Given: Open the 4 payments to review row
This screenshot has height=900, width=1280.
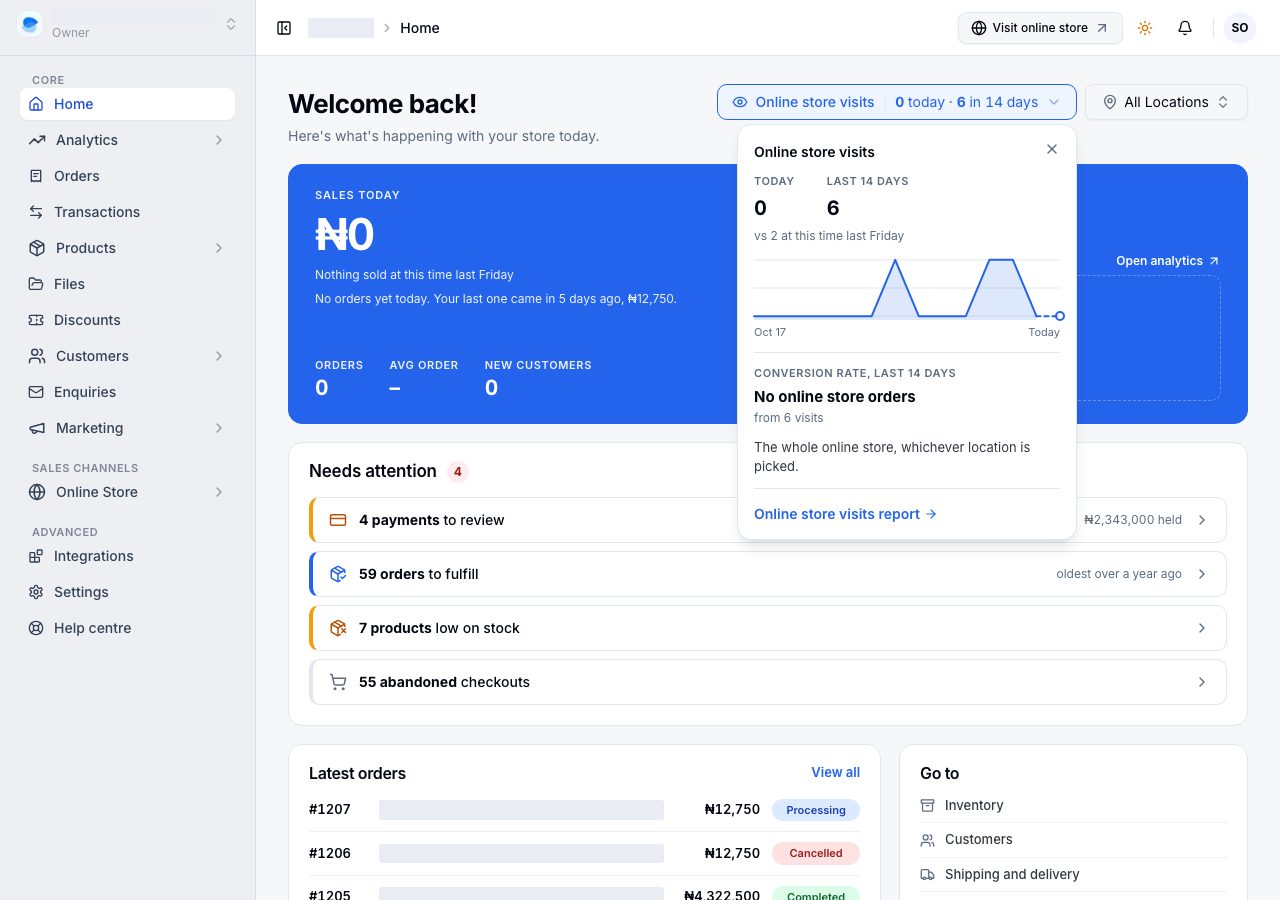Looking at the screenshot, I should point(768,520).
